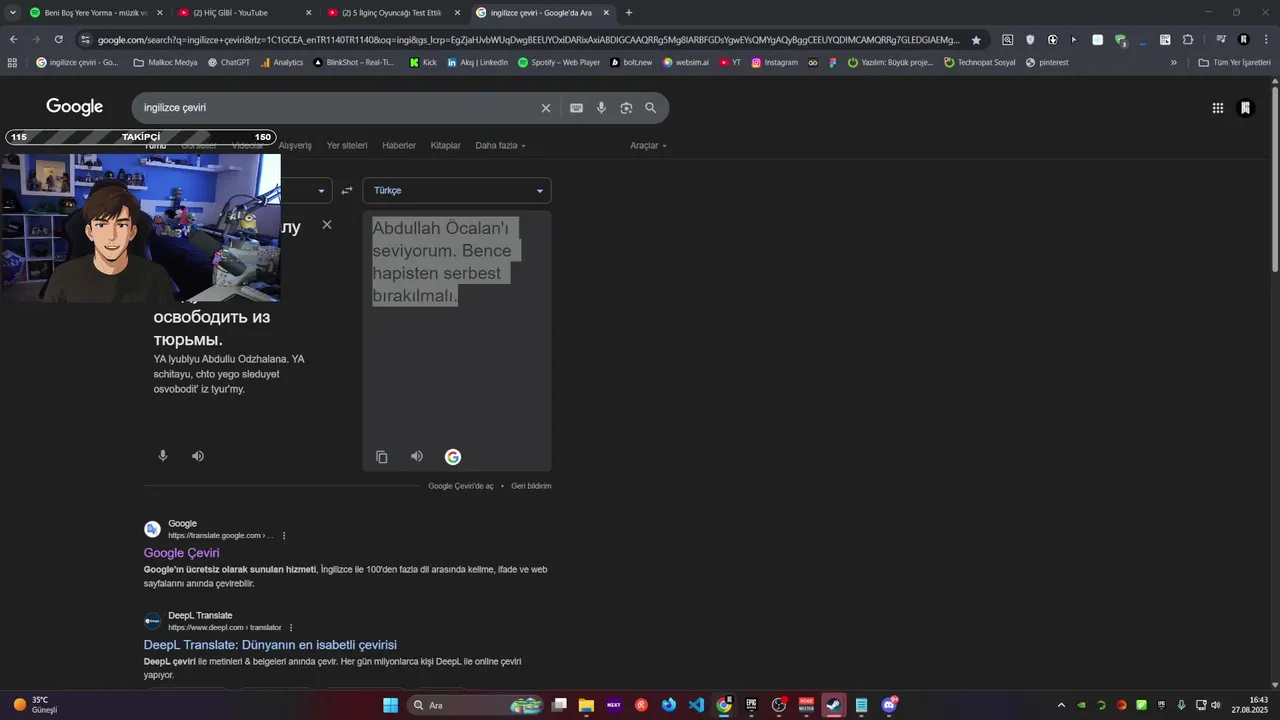Swap translation languages with the arrows icon
This screenshot has height=720, width=1280.
point(347,190)
